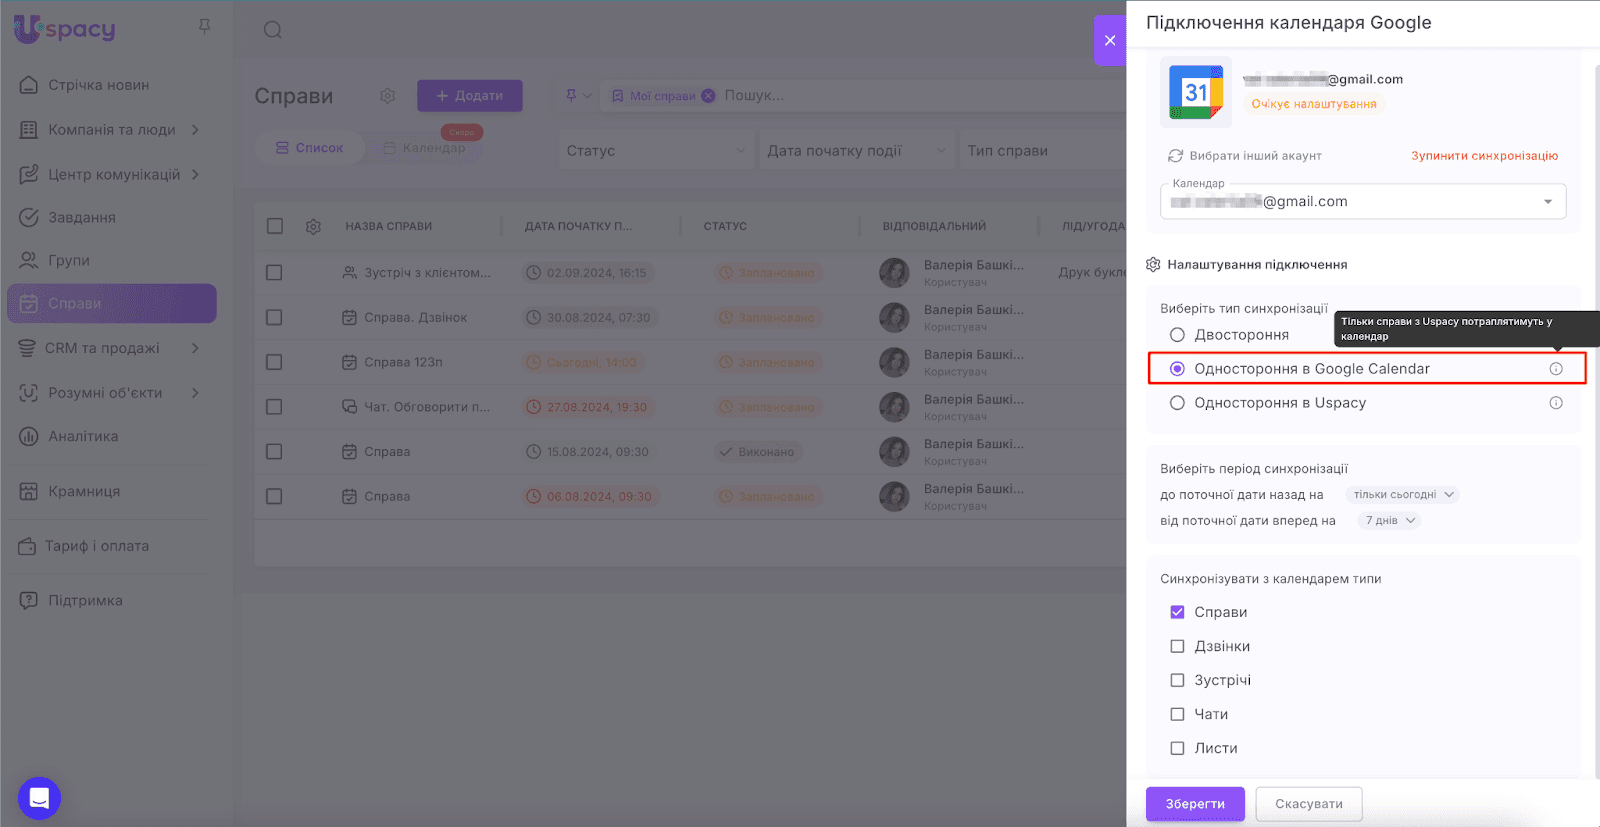The height and width of the screenshot is (827, 1600).
Task: Click the Налаштування підключення gear icon
Action: 1153,265
